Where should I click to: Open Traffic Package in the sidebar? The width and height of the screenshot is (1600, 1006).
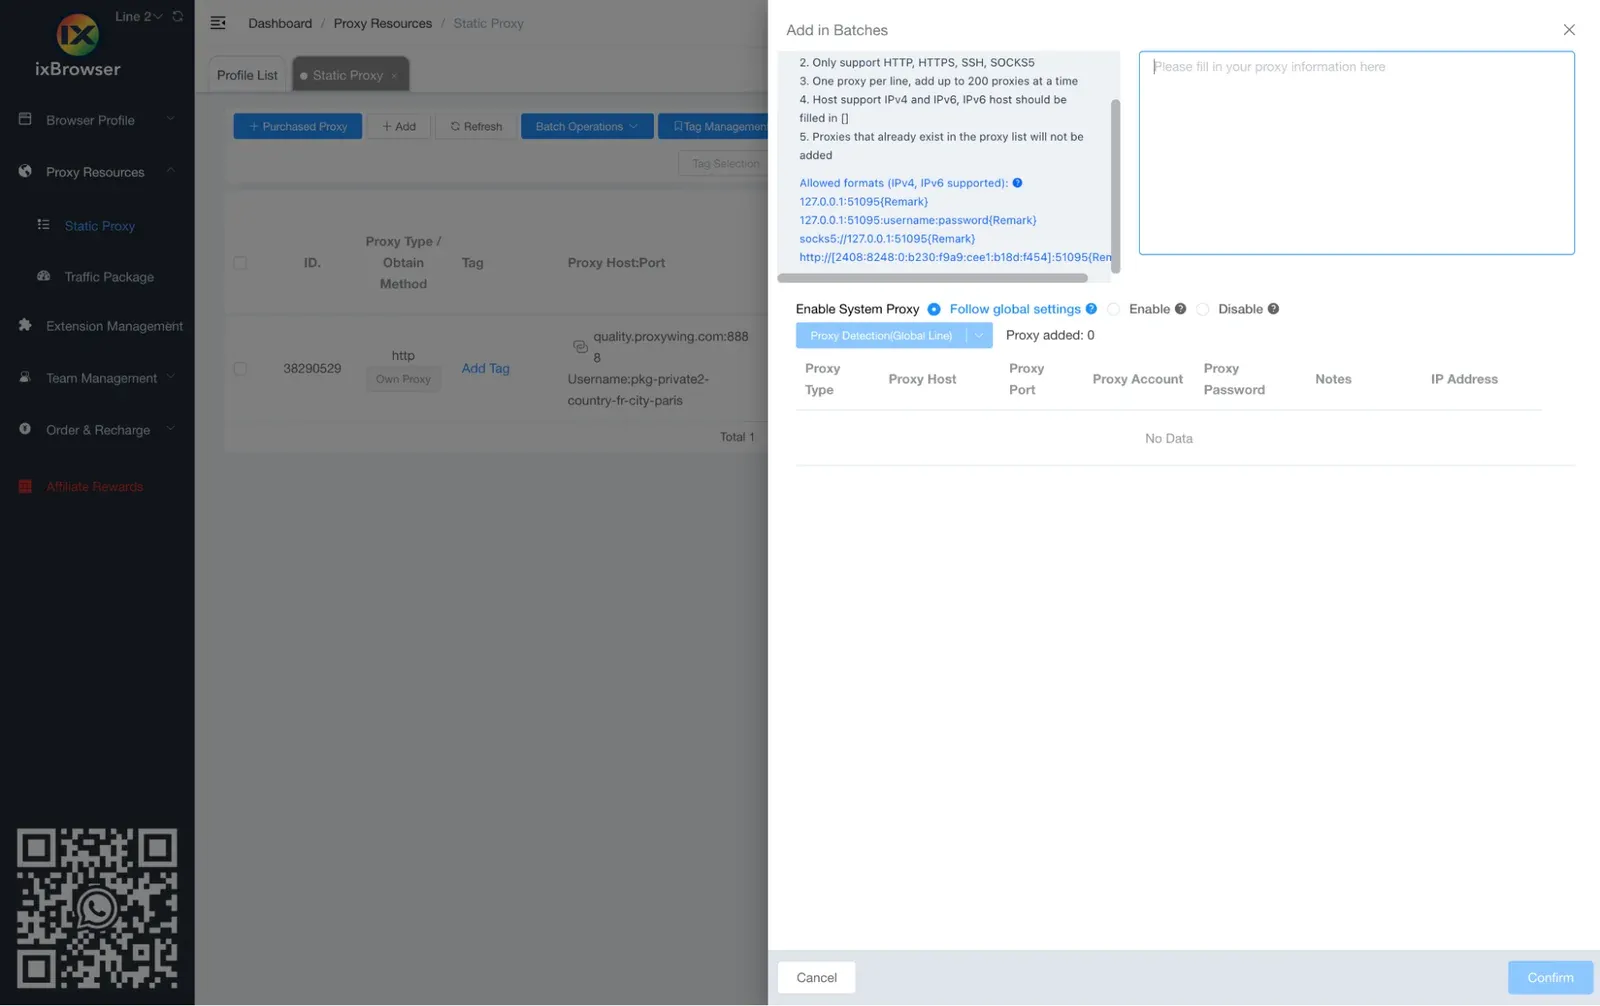[109, 277]
